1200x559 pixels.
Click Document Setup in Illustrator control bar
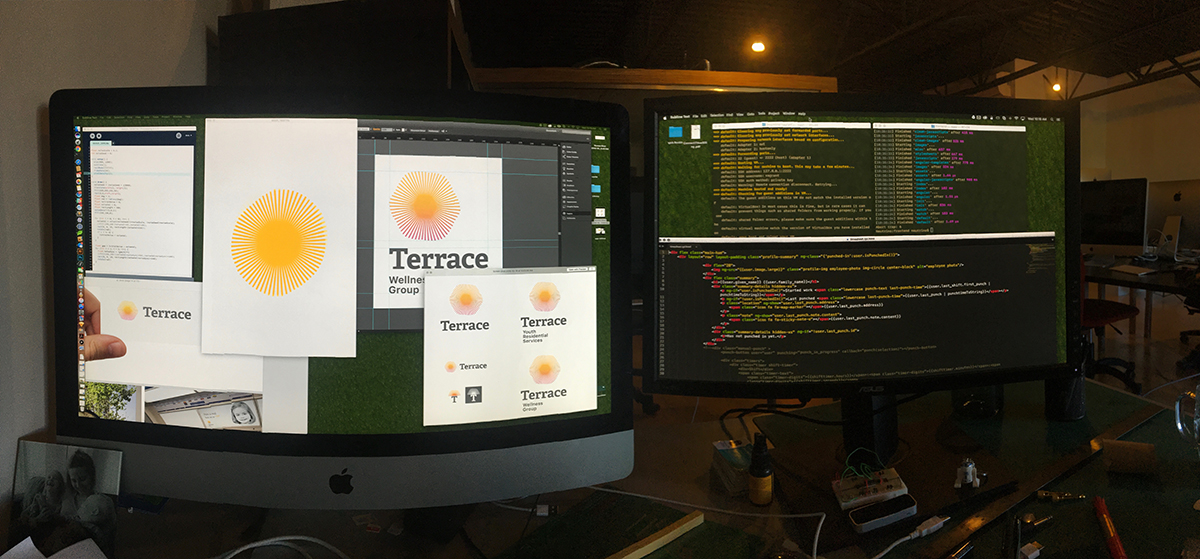tap(418, 131)
